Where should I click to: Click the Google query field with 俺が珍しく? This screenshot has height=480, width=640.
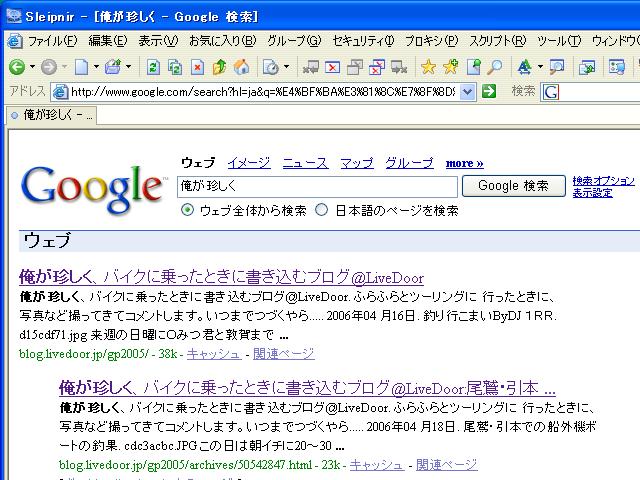[317, 187]
